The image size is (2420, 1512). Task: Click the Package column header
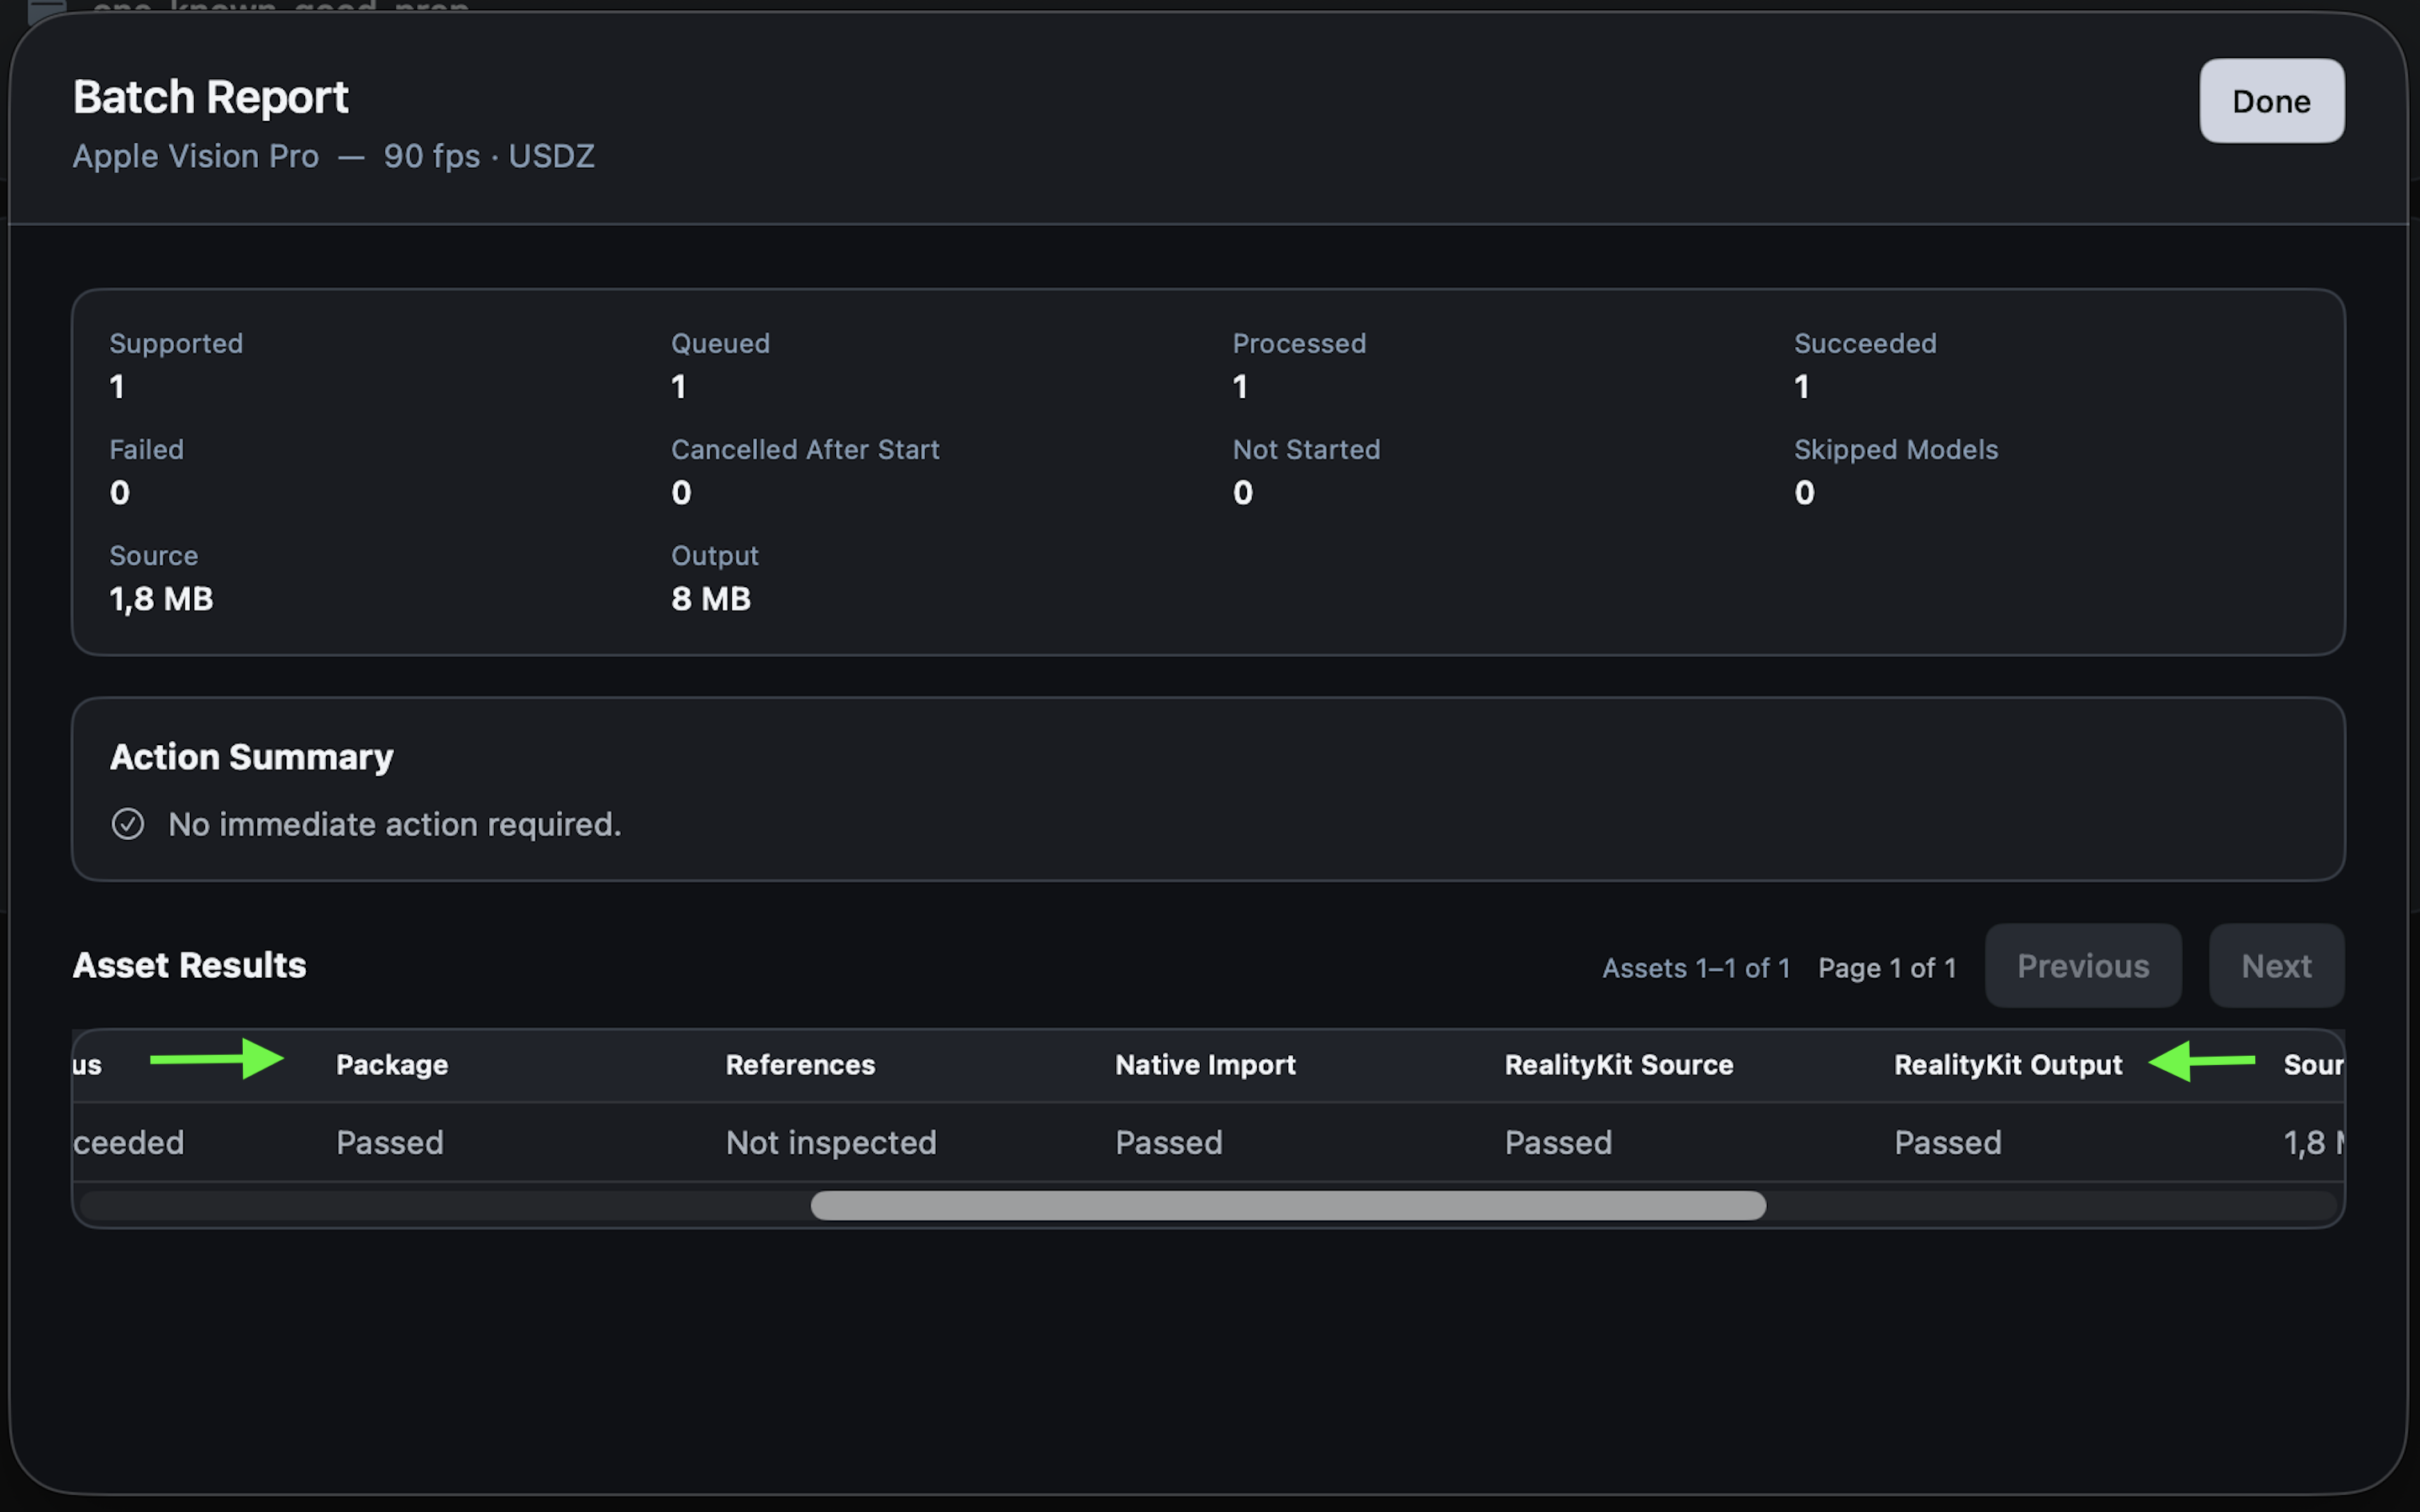coord(392,1065)
